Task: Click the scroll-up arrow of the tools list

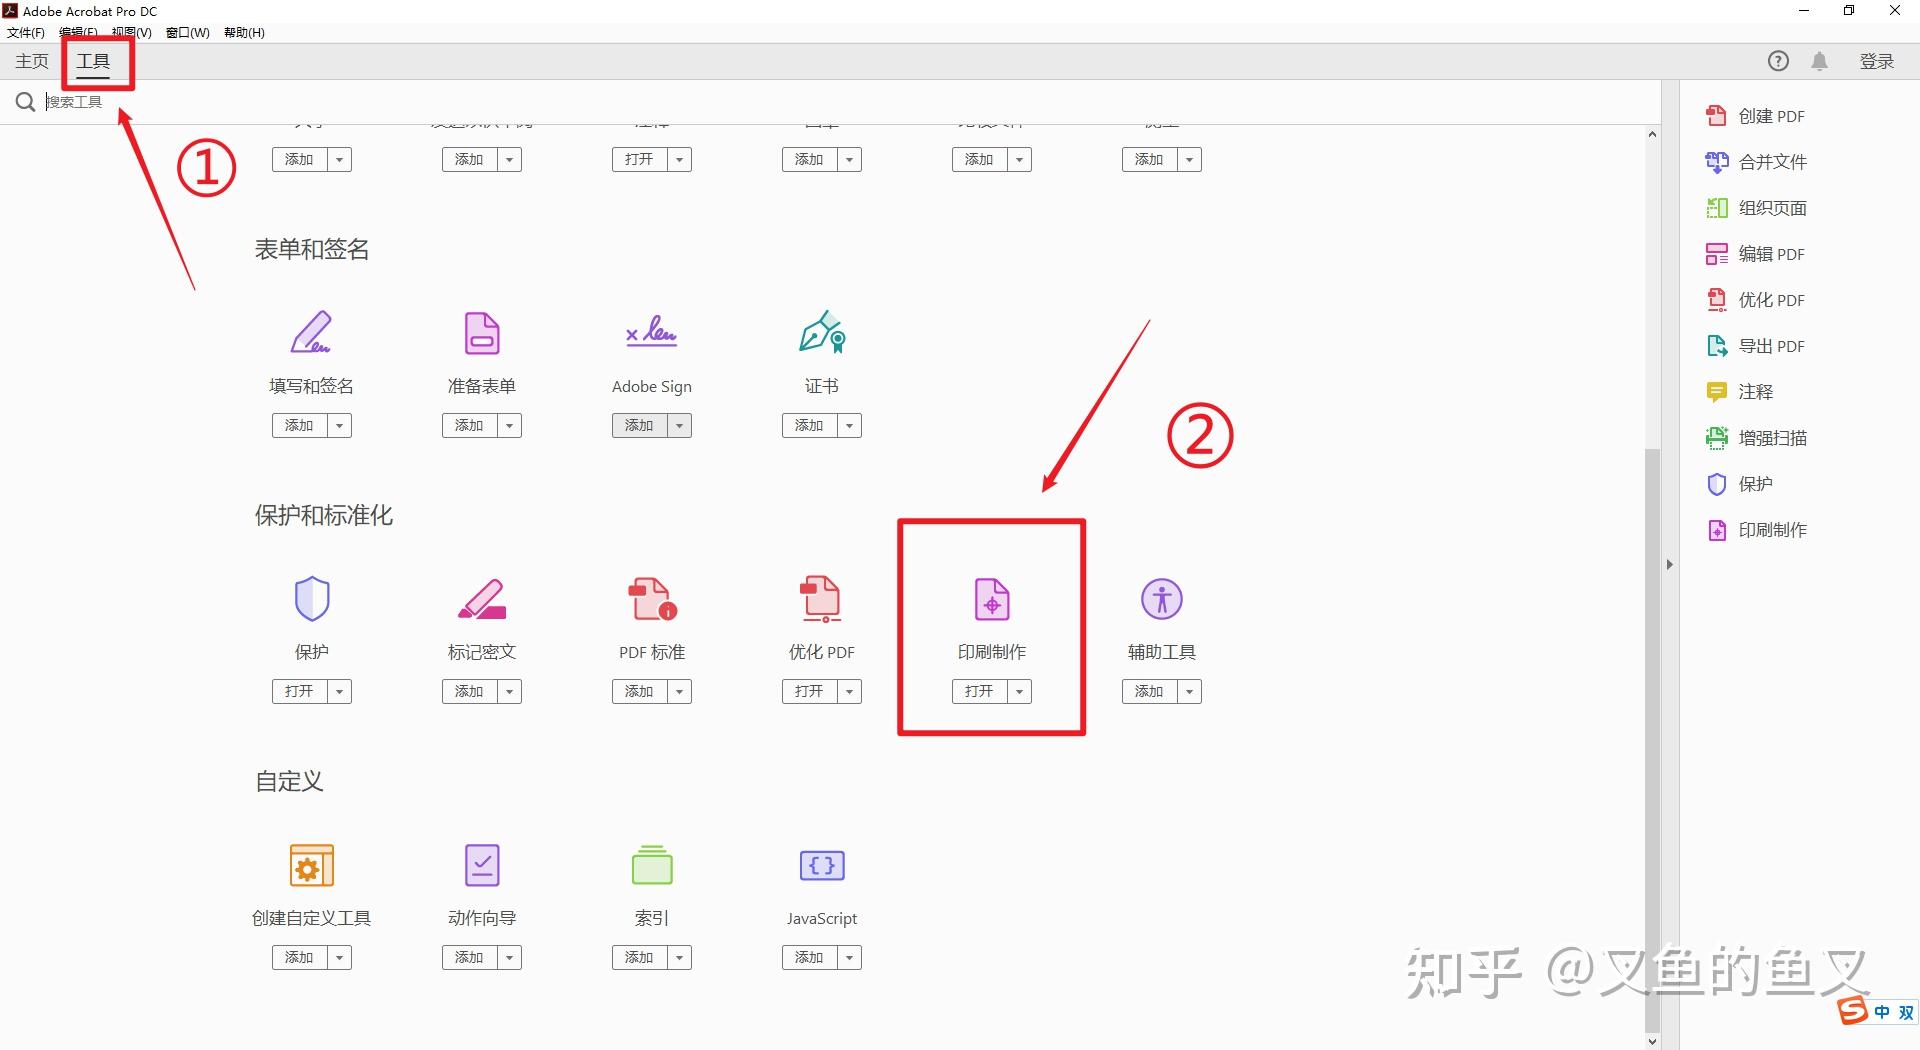Action: point(1652,134)
